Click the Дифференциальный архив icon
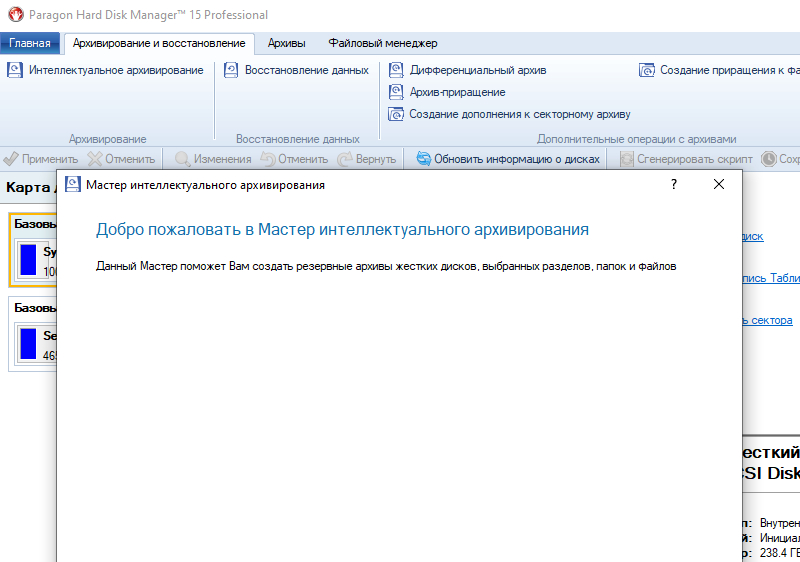The height and width of the screenshot is (562, 800). 396,70
